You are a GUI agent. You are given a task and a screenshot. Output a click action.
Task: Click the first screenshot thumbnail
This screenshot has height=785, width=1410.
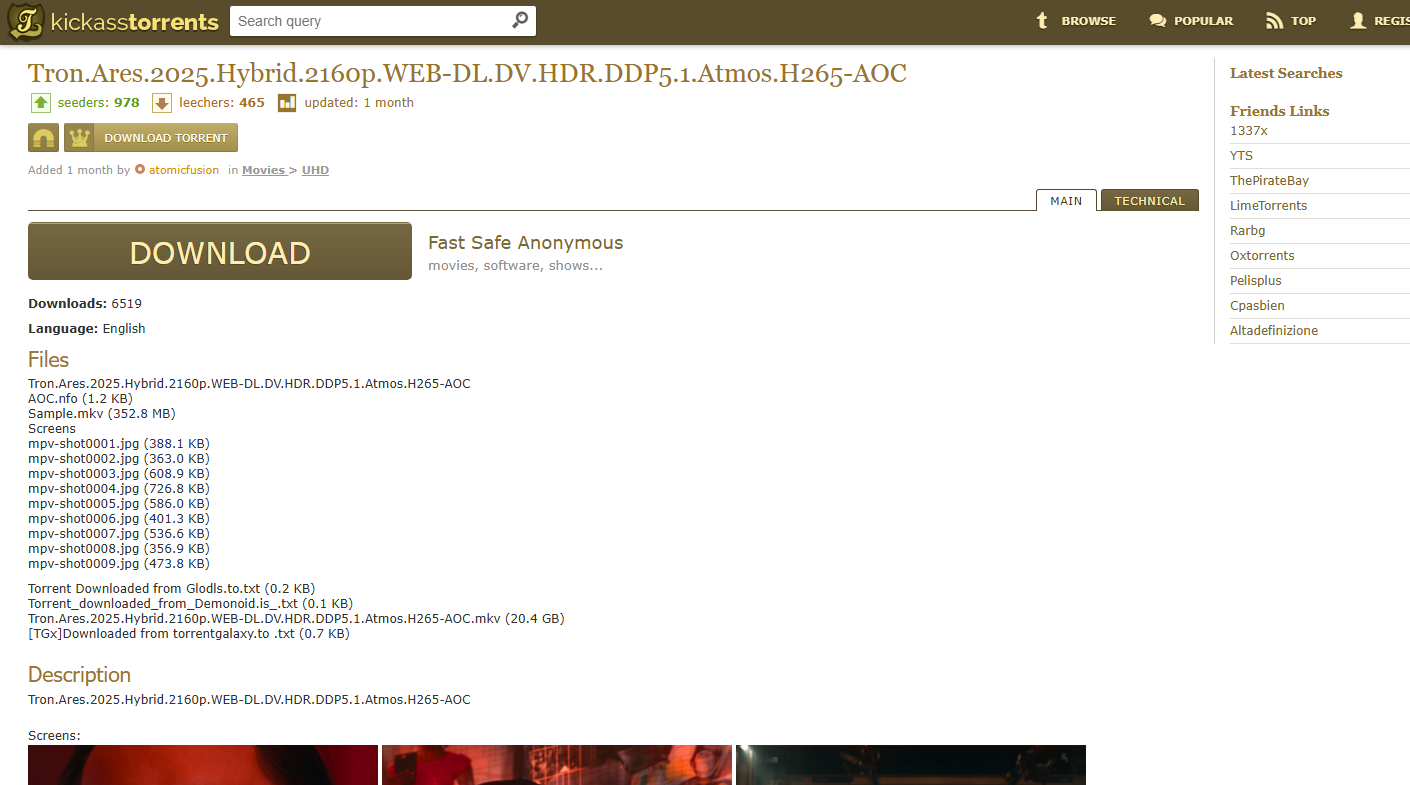203,765
